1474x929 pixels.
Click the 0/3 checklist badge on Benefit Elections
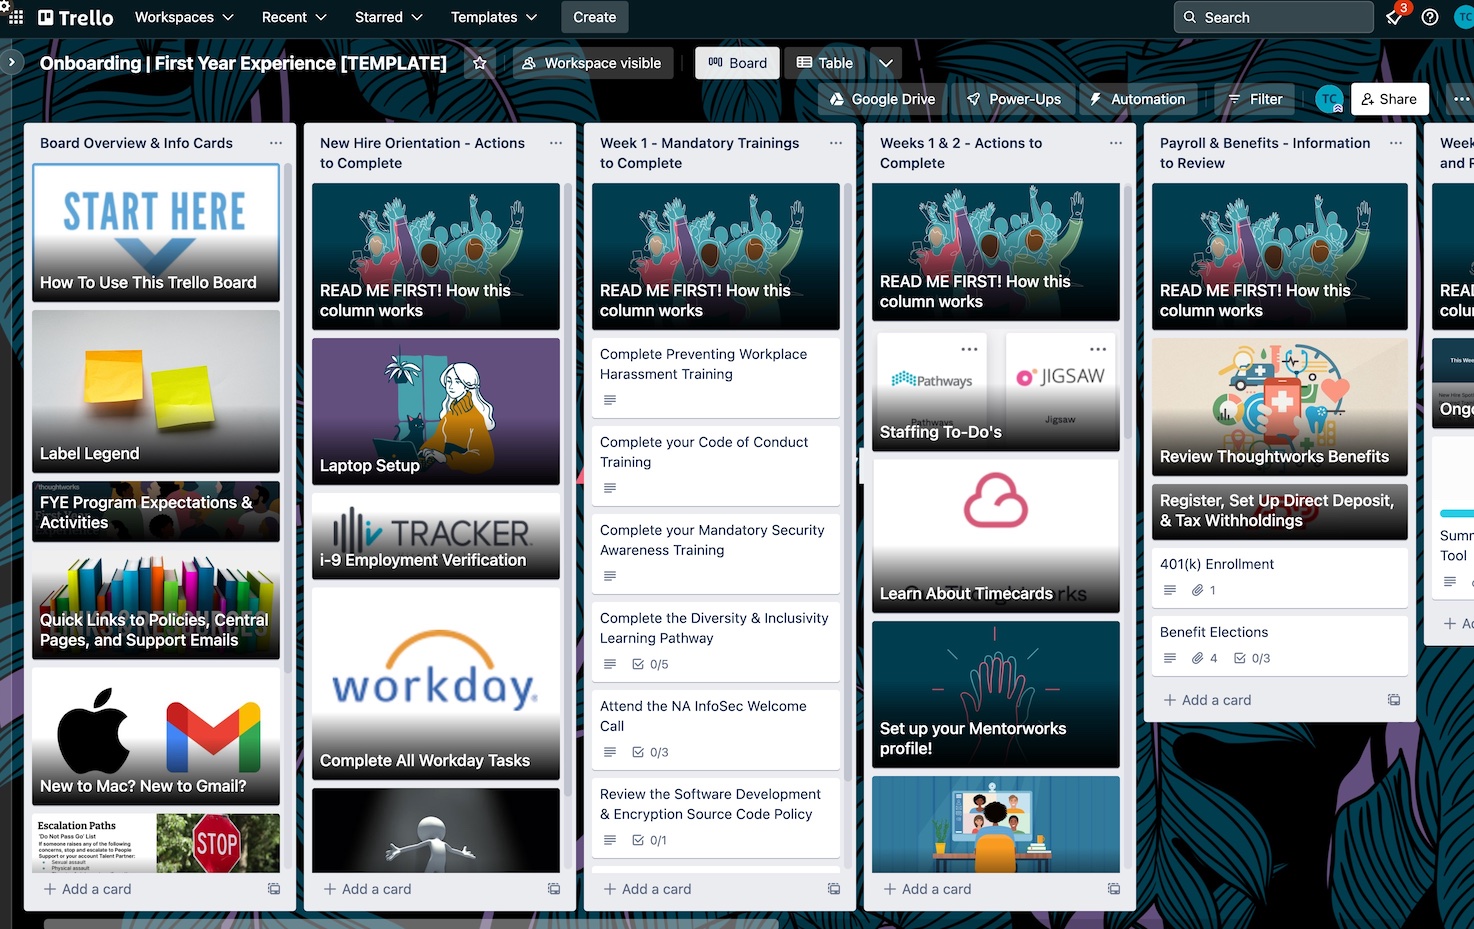point(1252,658)
